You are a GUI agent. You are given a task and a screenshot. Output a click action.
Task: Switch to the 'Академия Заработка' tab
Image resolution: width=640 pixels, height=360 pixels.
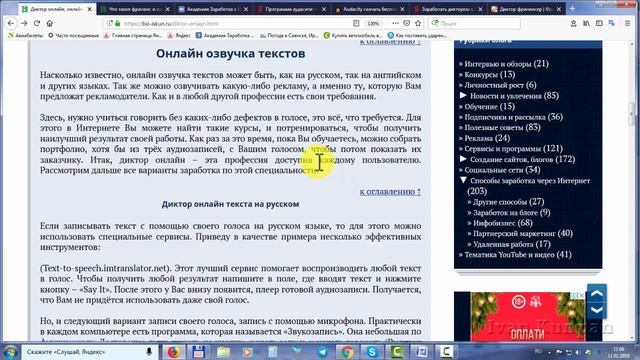(213, 9)
